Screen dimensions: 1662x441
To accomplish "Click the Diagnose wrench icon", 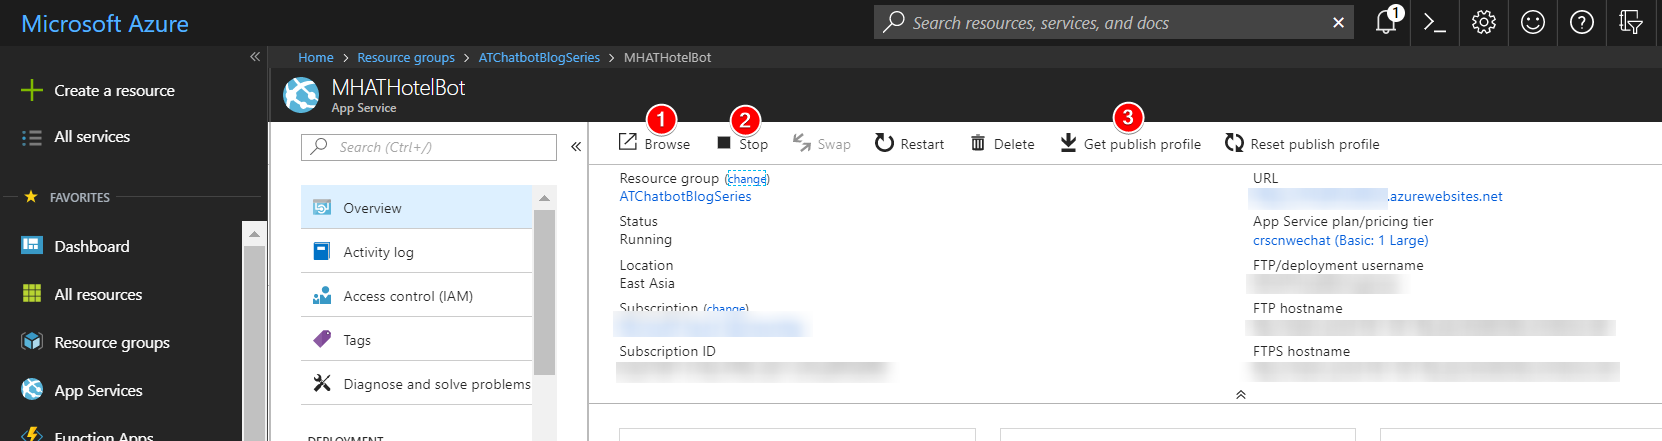I will tap(322, 383).
